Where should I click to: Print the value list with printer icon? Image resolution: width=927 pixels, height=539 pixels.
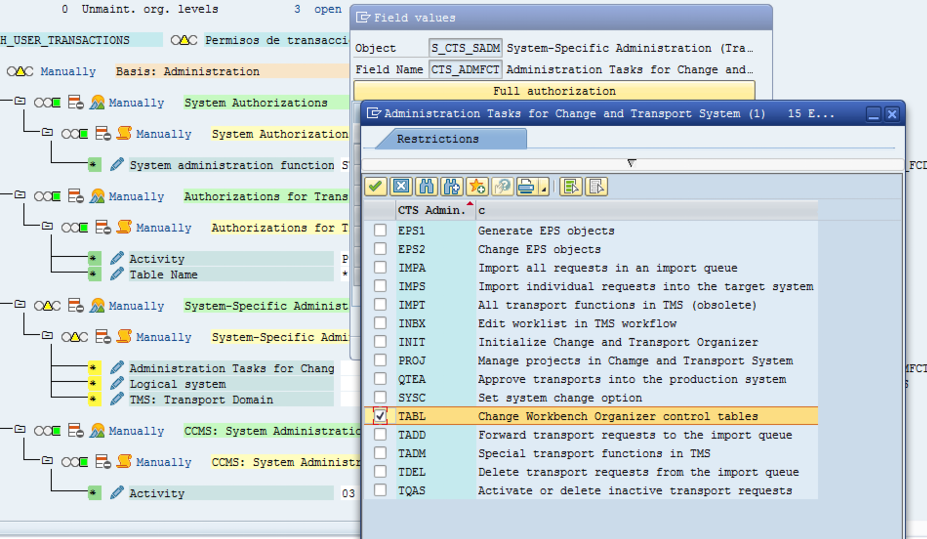pyautogui.click(x=526, y=187)
